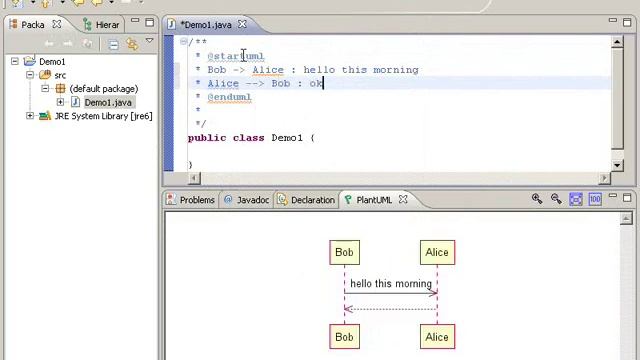
Task: Click editor vertical scrollbar up arrow
Action: click(617, 42)
